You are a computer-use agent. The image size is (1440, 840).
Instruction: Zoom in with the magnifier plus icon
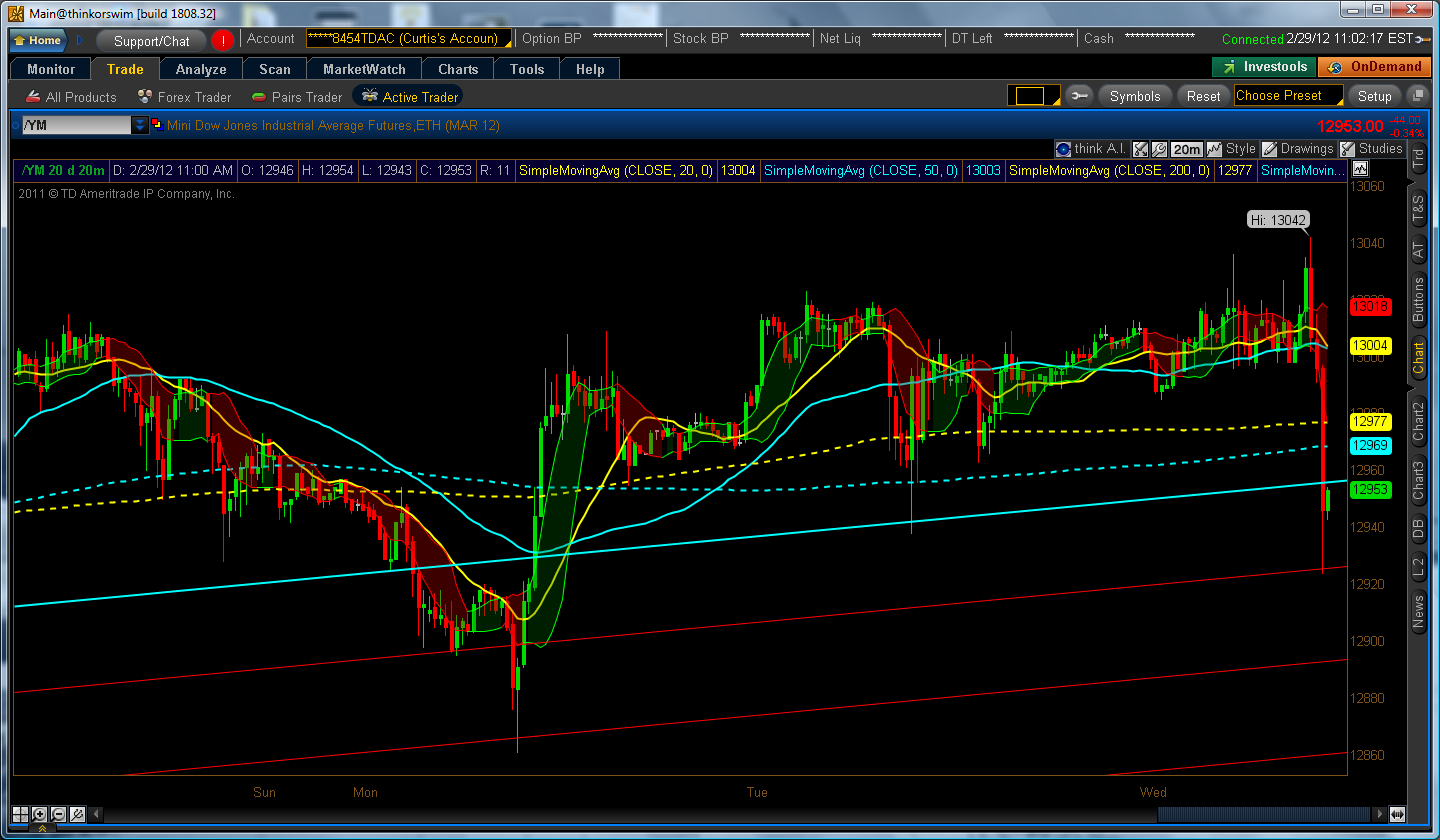coord(40,814)
